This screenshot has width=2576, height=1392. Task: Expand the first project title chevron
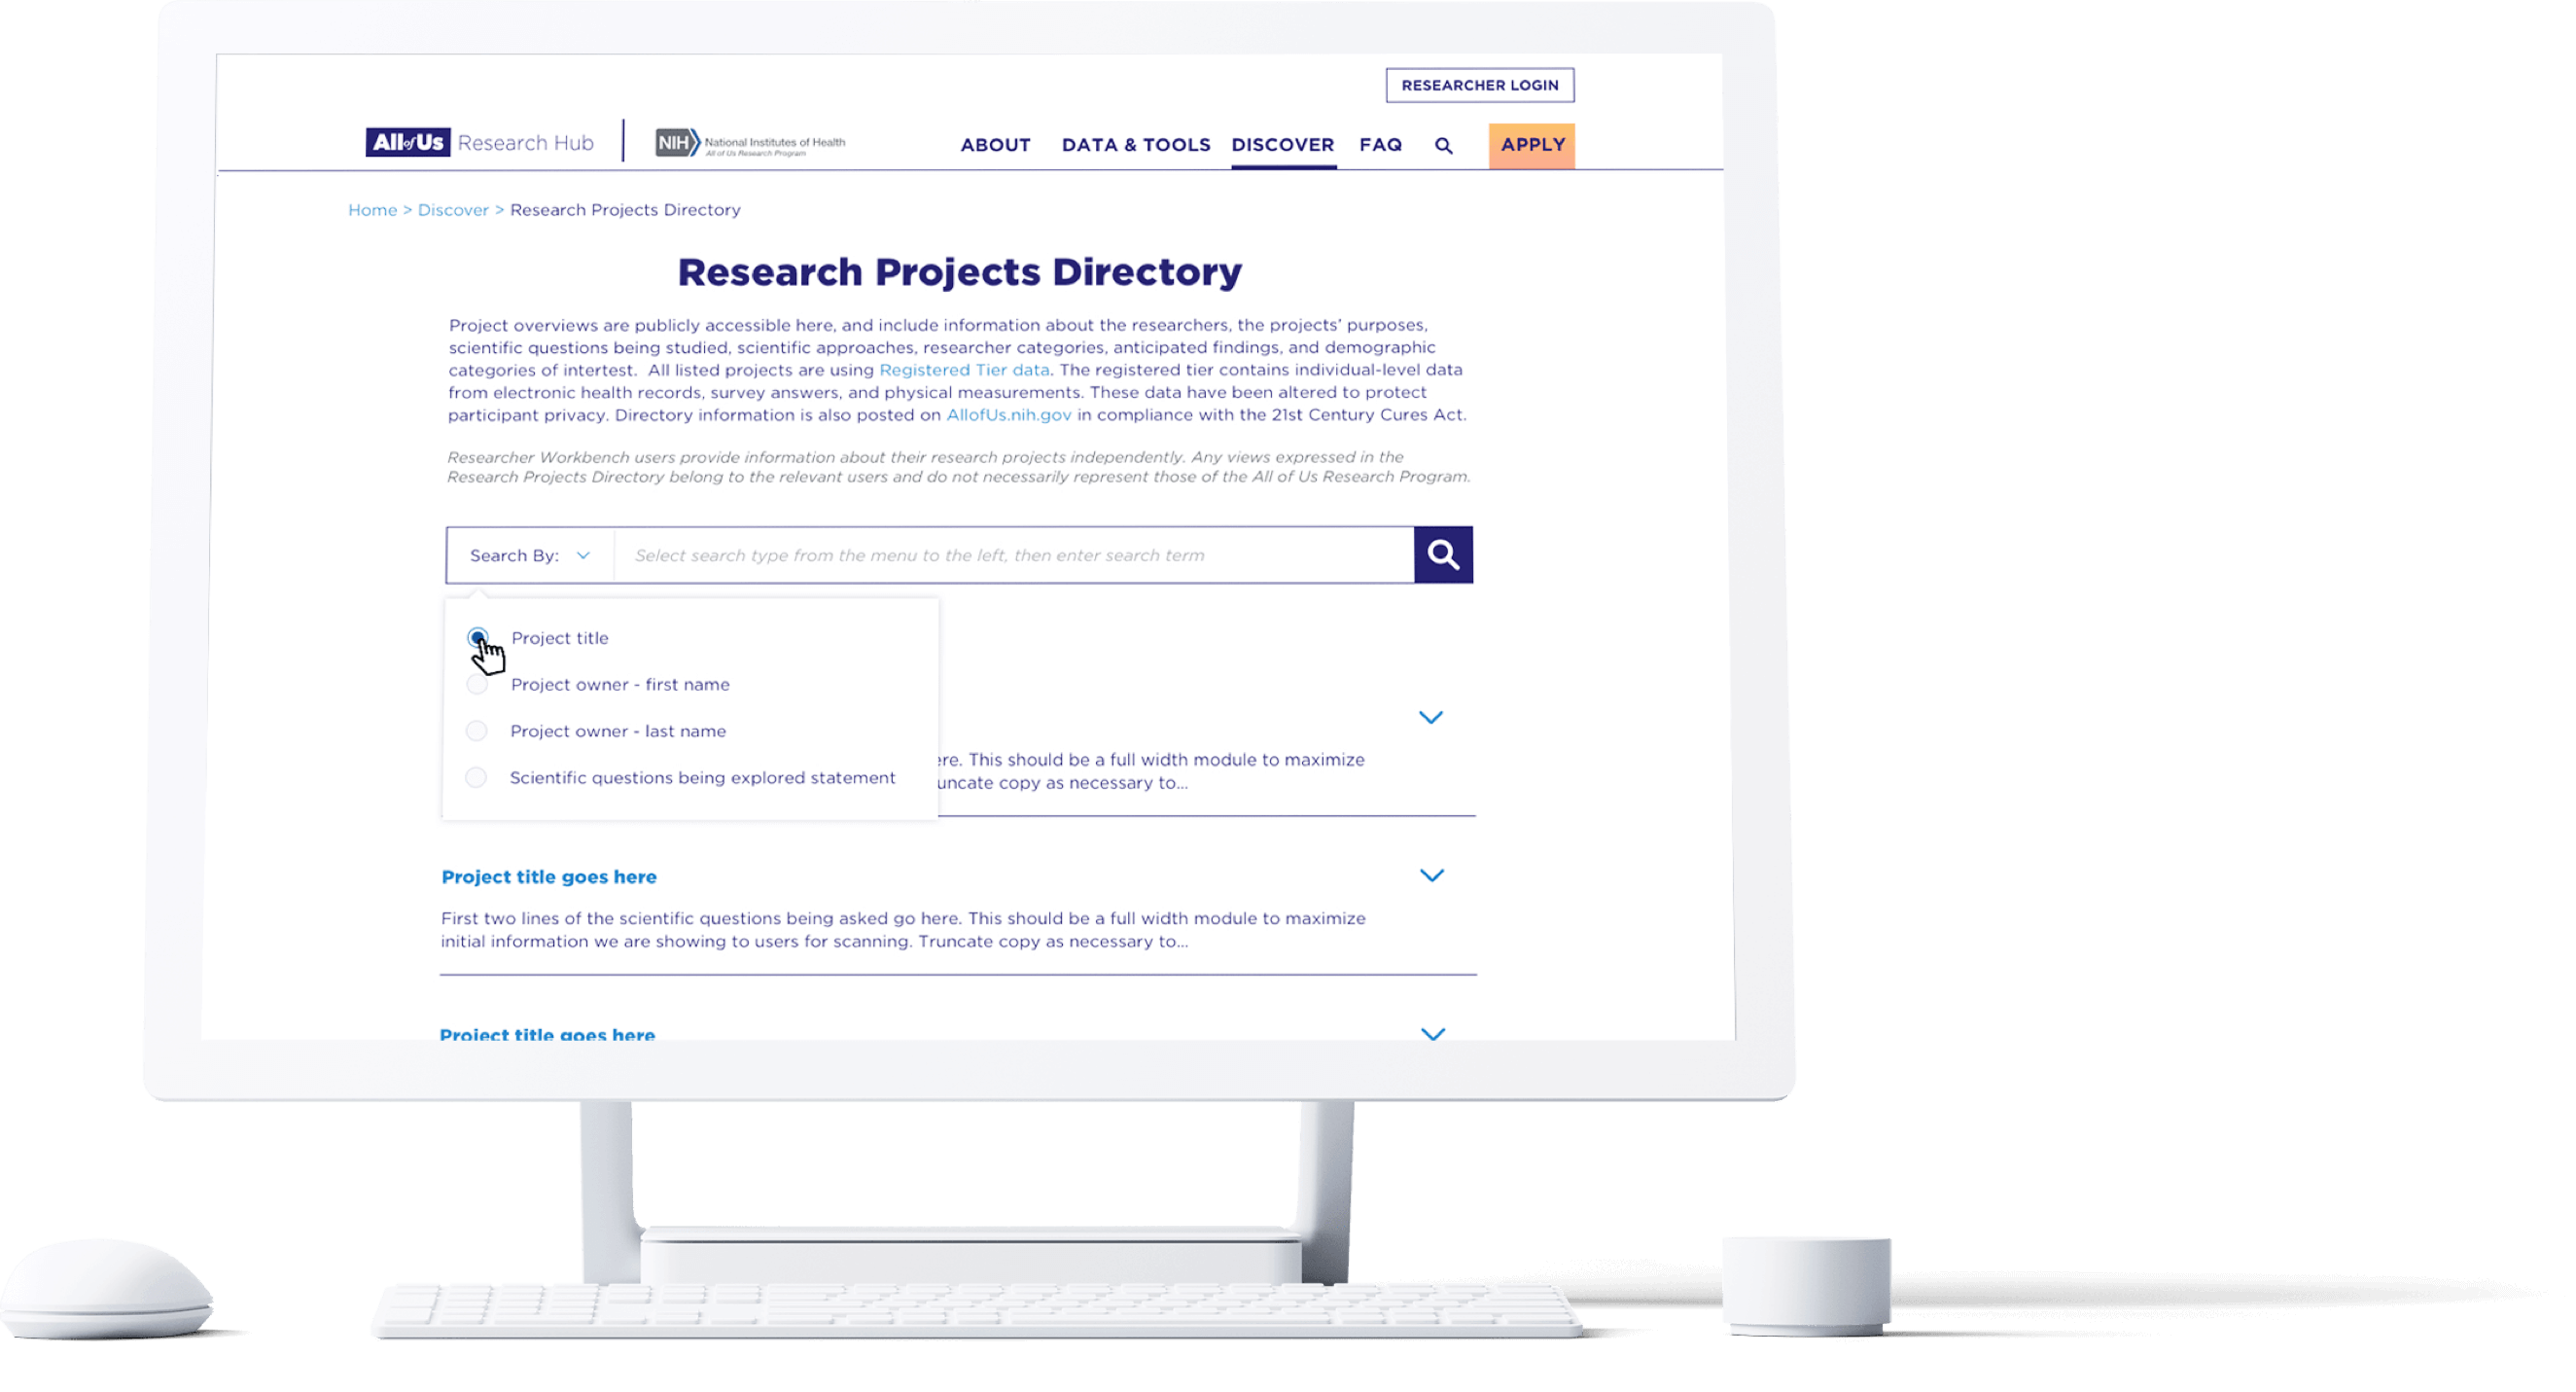point(1431,717)
